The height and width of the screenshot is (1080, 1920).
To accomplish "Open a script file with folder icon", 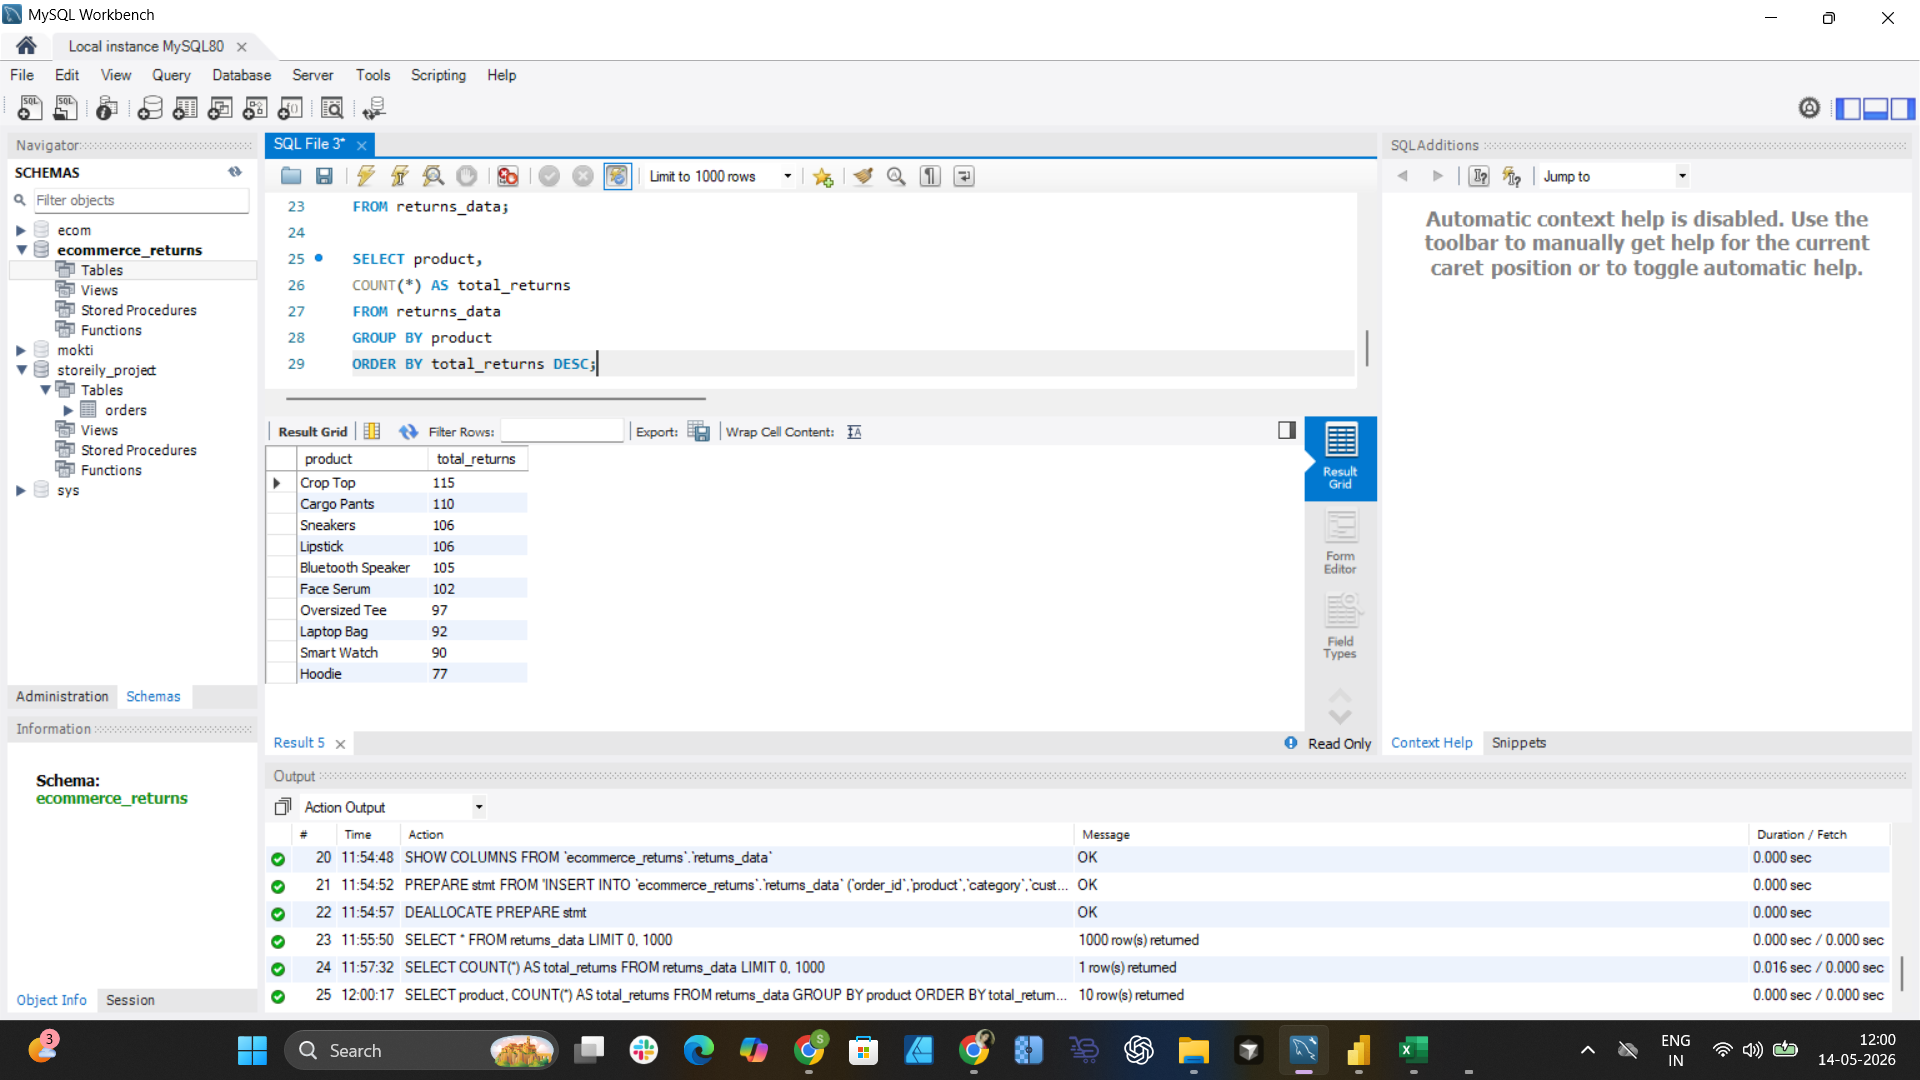I will pos(291,176).
